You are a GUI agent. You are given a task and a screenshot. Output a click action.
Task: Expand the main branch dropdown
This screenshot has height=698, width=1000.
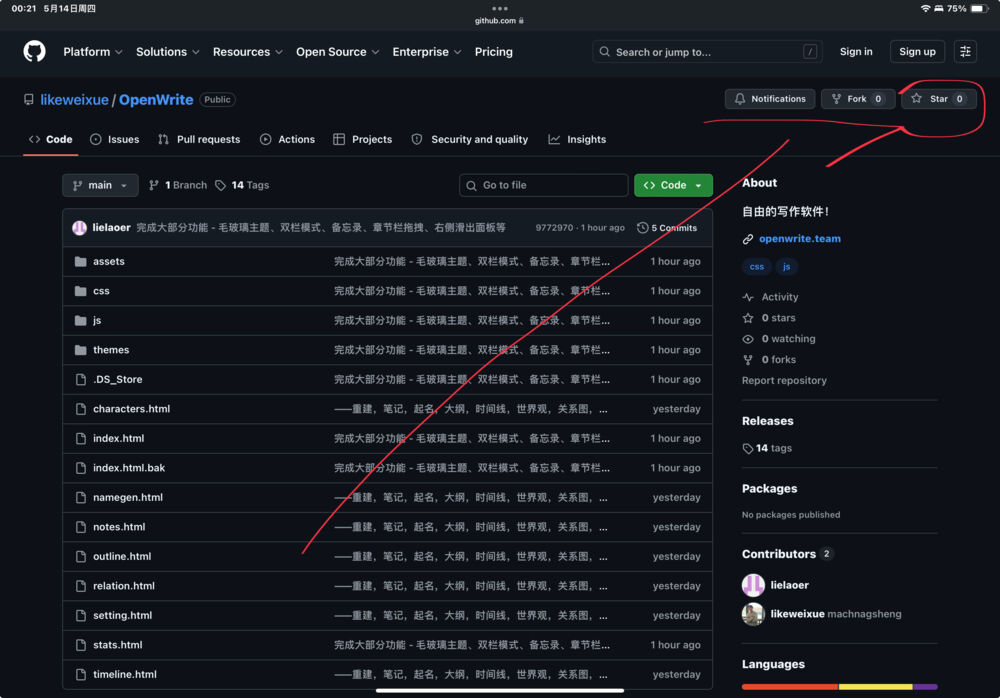click(100, 185)
